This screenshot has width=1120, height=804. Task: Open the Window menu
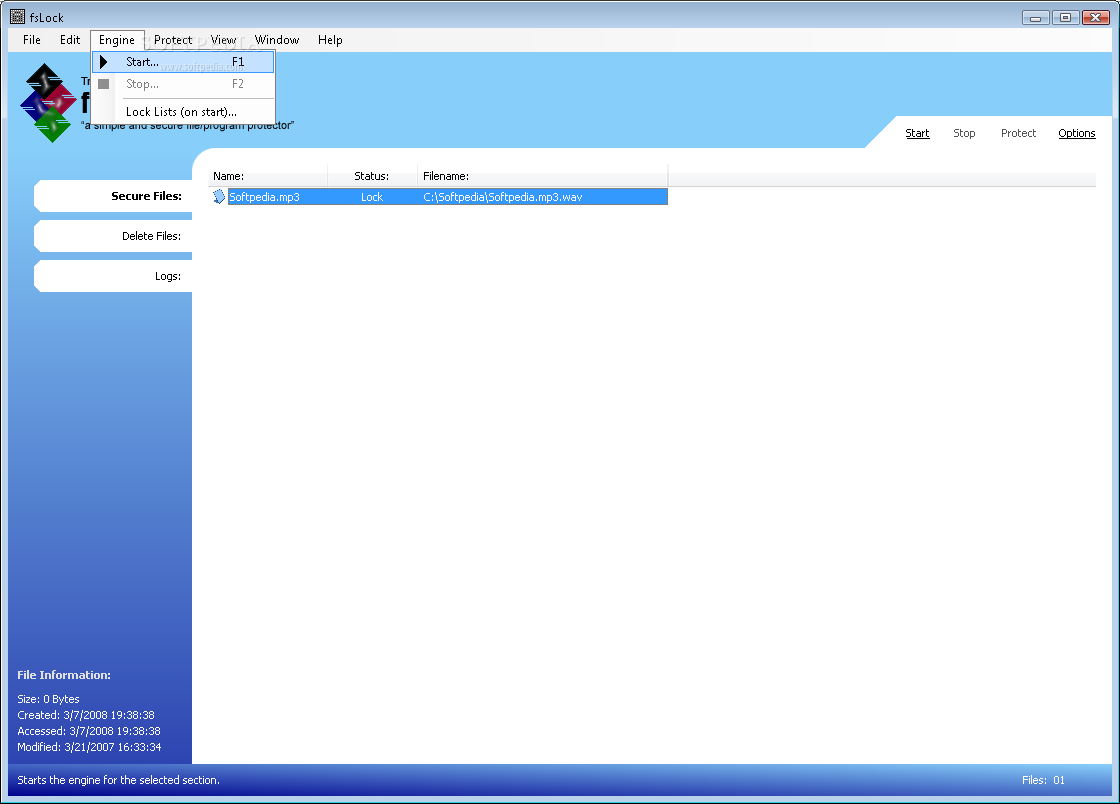pyautogui.click(x=276, y=40)
